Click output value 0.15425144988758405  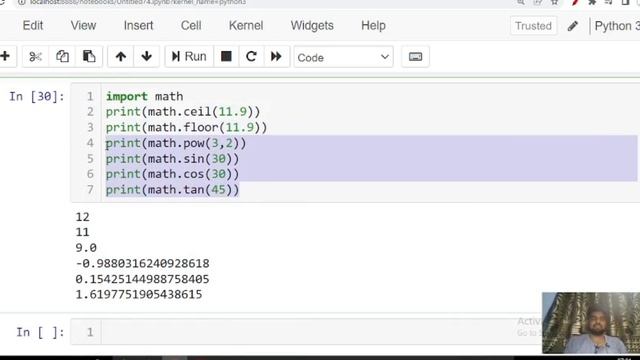142,279
